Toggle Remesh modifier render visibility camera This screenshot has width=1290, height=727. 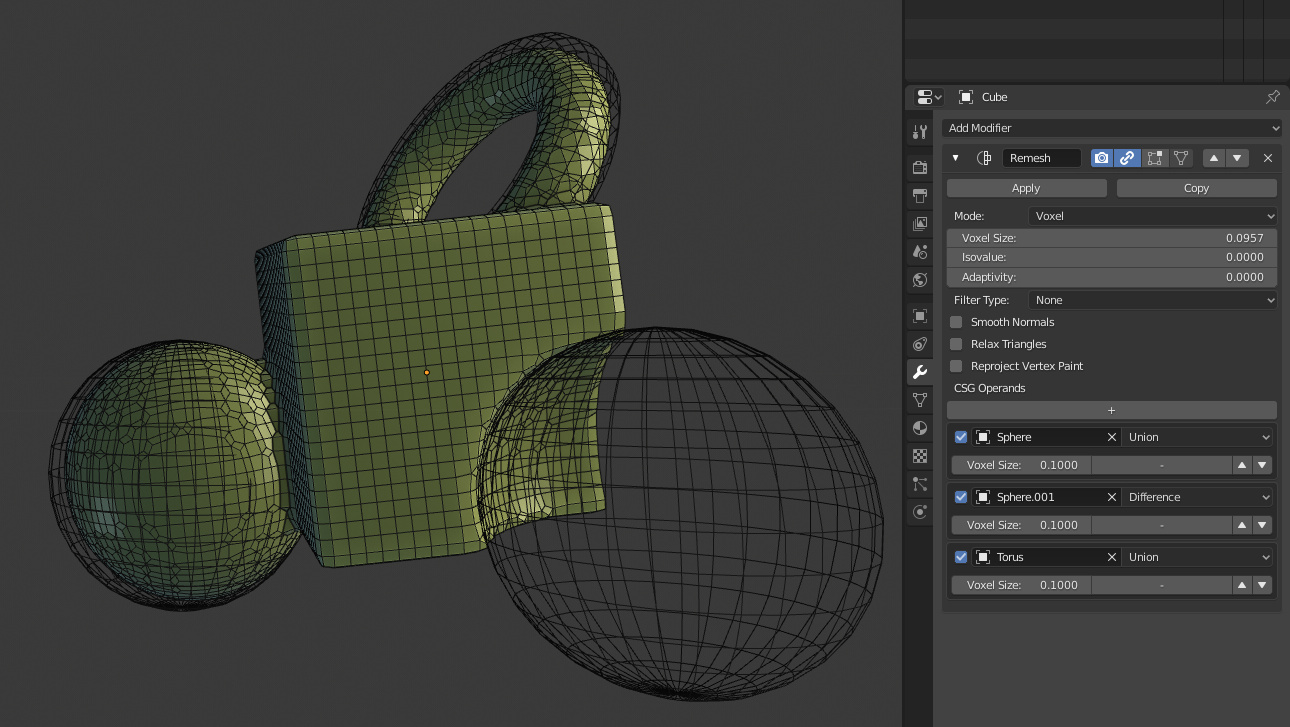pos(1102,158)
